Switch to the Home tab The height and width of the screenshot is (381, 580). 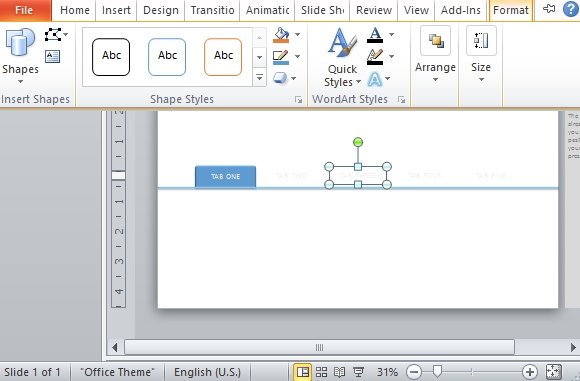coord(74,10)
